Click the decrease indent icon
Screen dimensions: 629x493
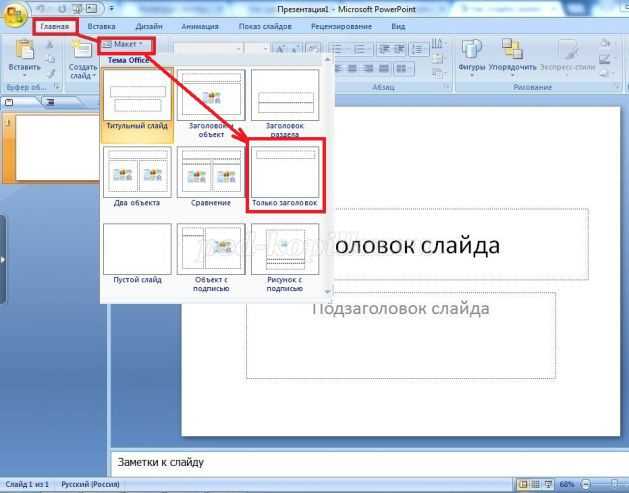pos(384,49)
